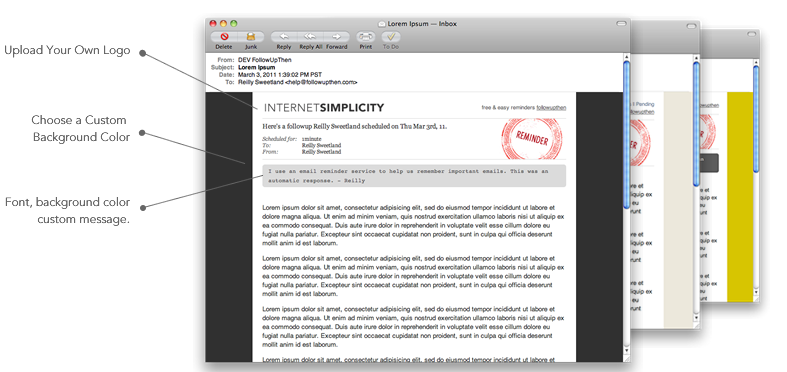Screen dimensions: 787x372
Task: Open the followupthen link in email header
Action: pos(551,107)
